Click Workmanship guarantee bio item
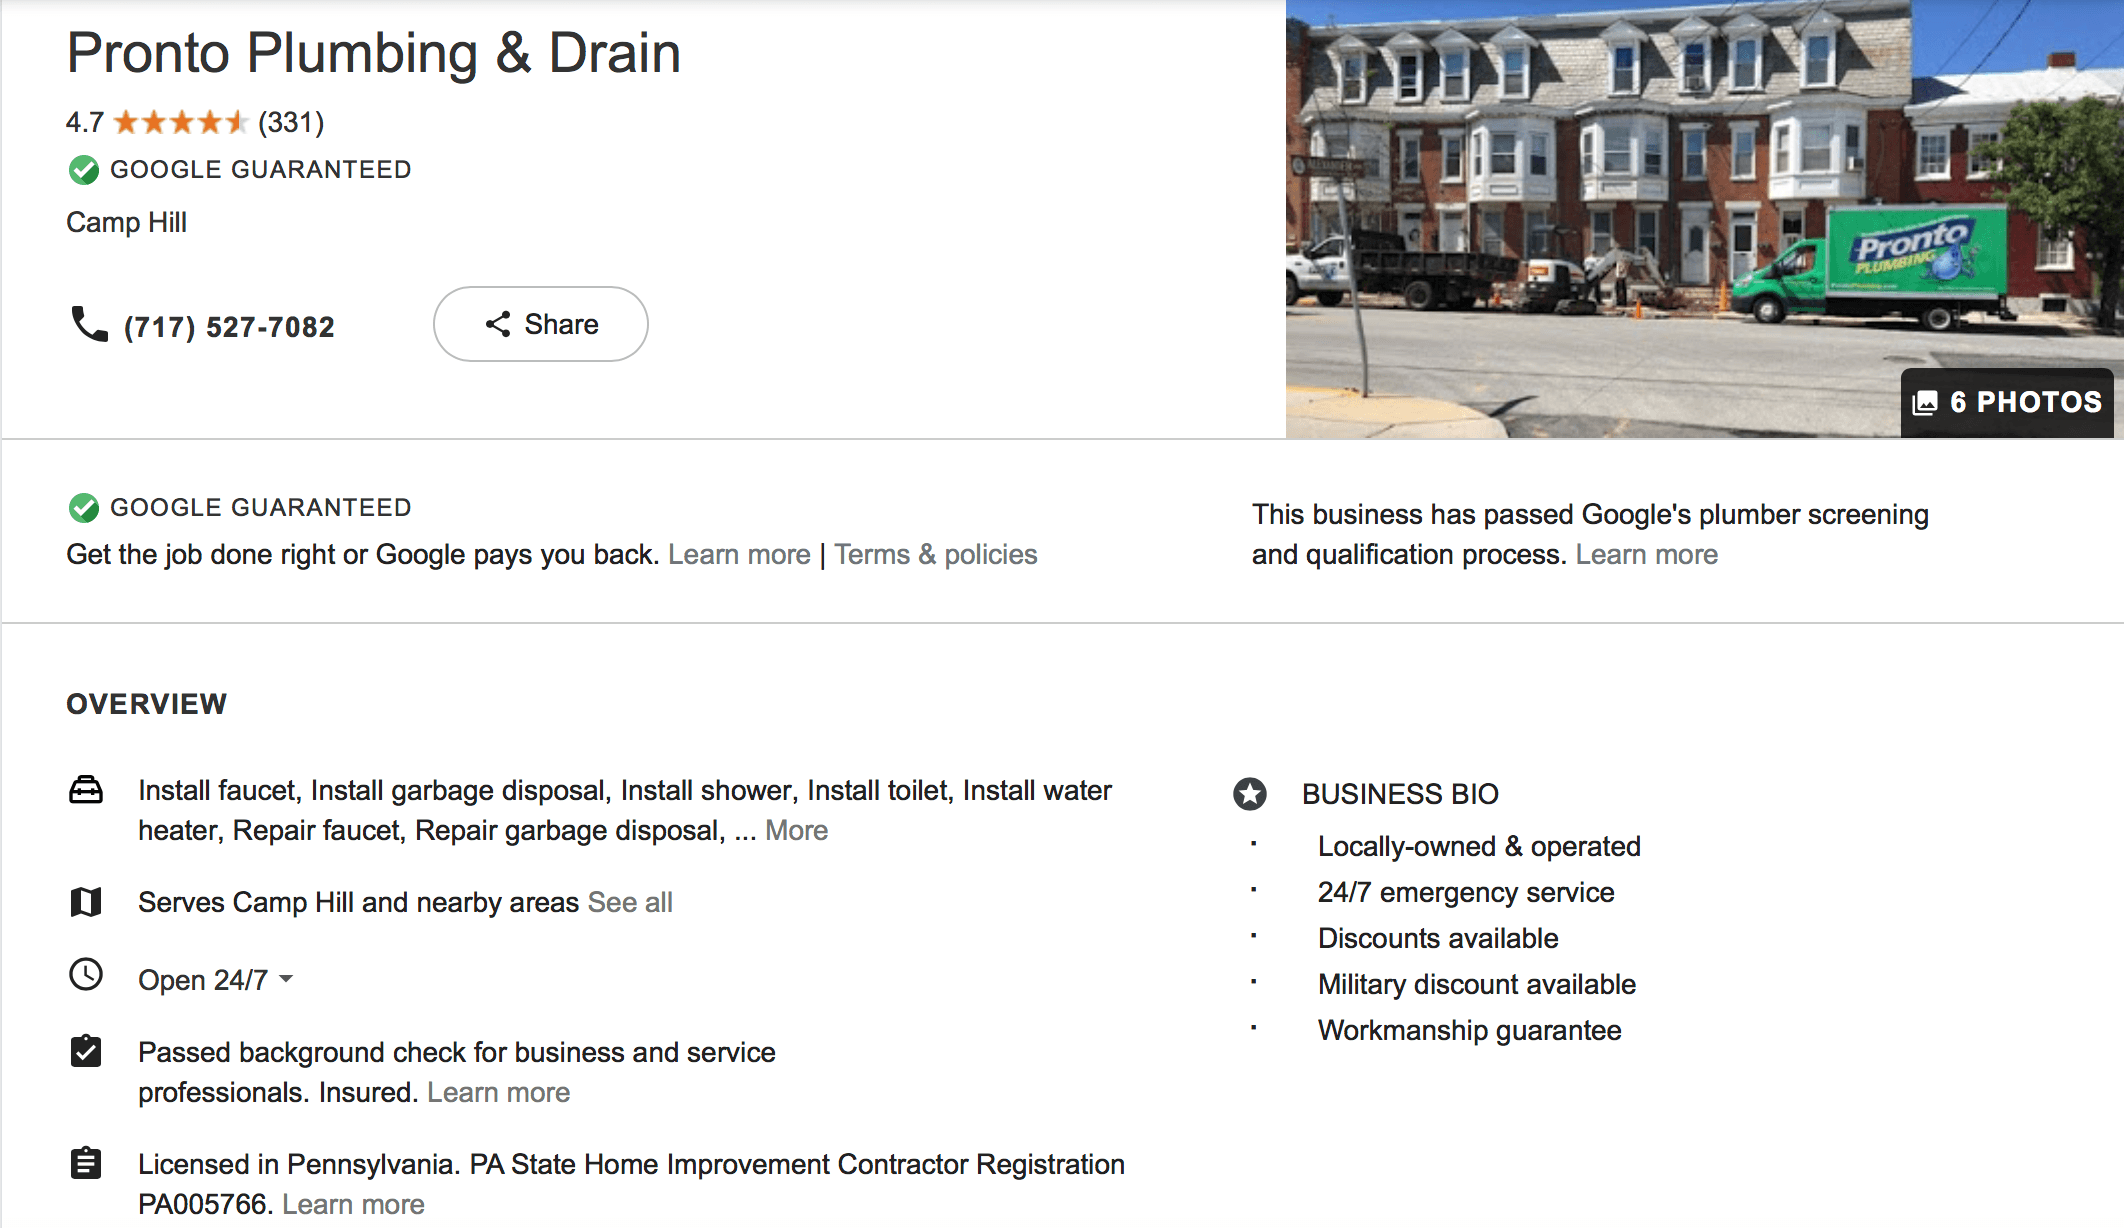Viewport: 2124px width, 1228px height. (1470, 1031)
